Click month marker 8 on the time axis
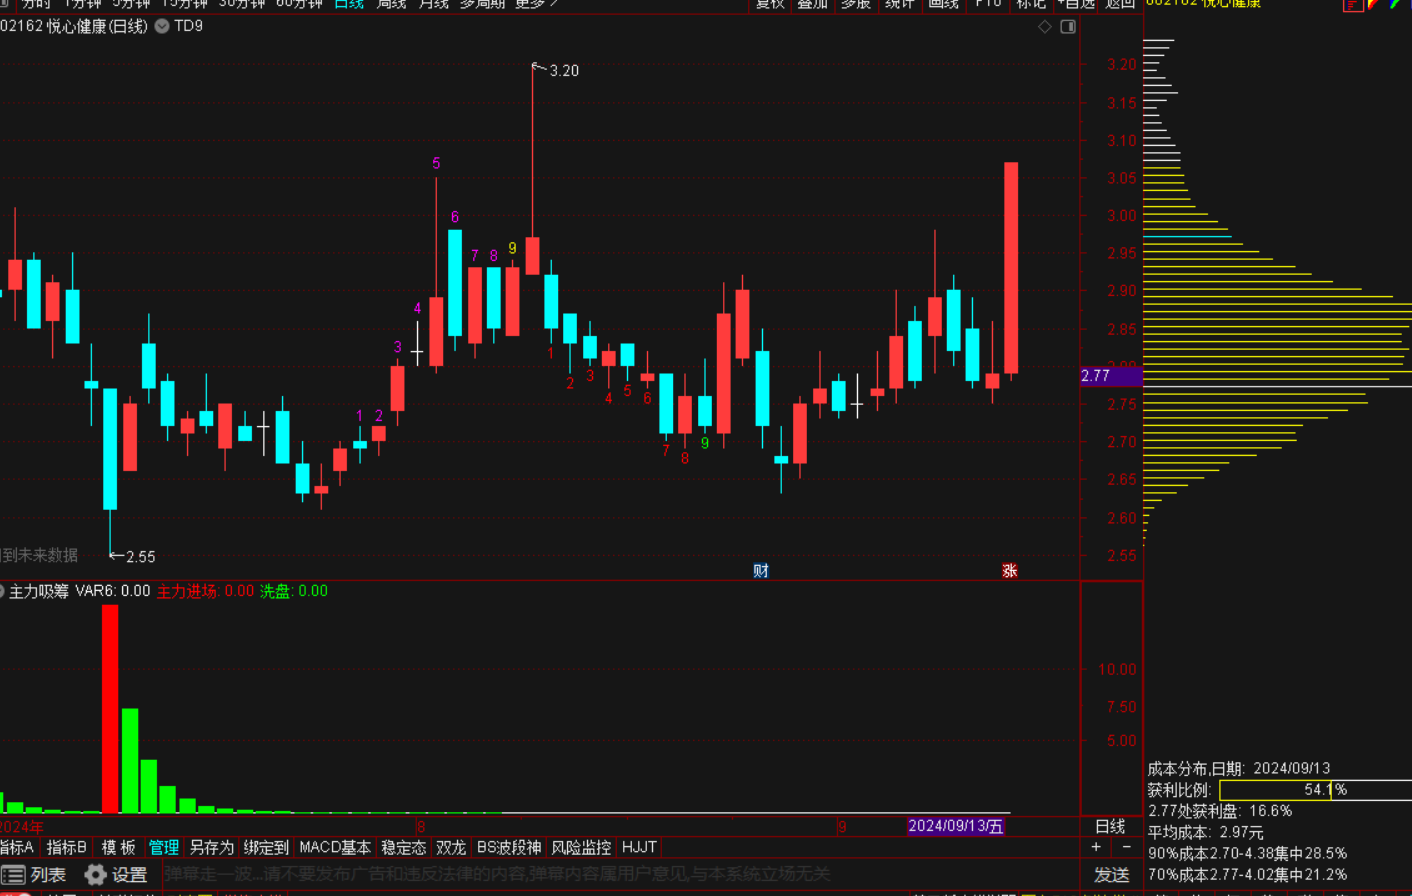Screen dimensions: 1412x896 421,827
